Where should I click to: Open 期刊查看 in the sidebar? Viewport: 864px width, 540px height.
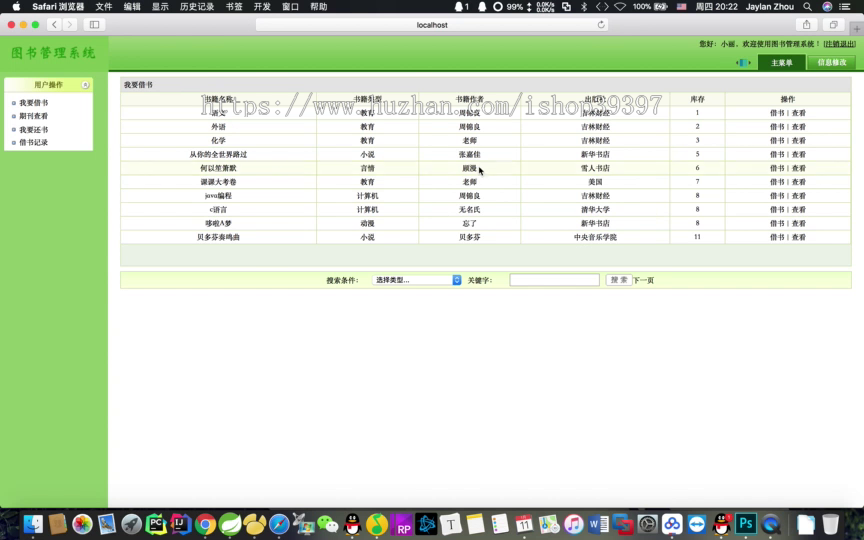point(34,116)
